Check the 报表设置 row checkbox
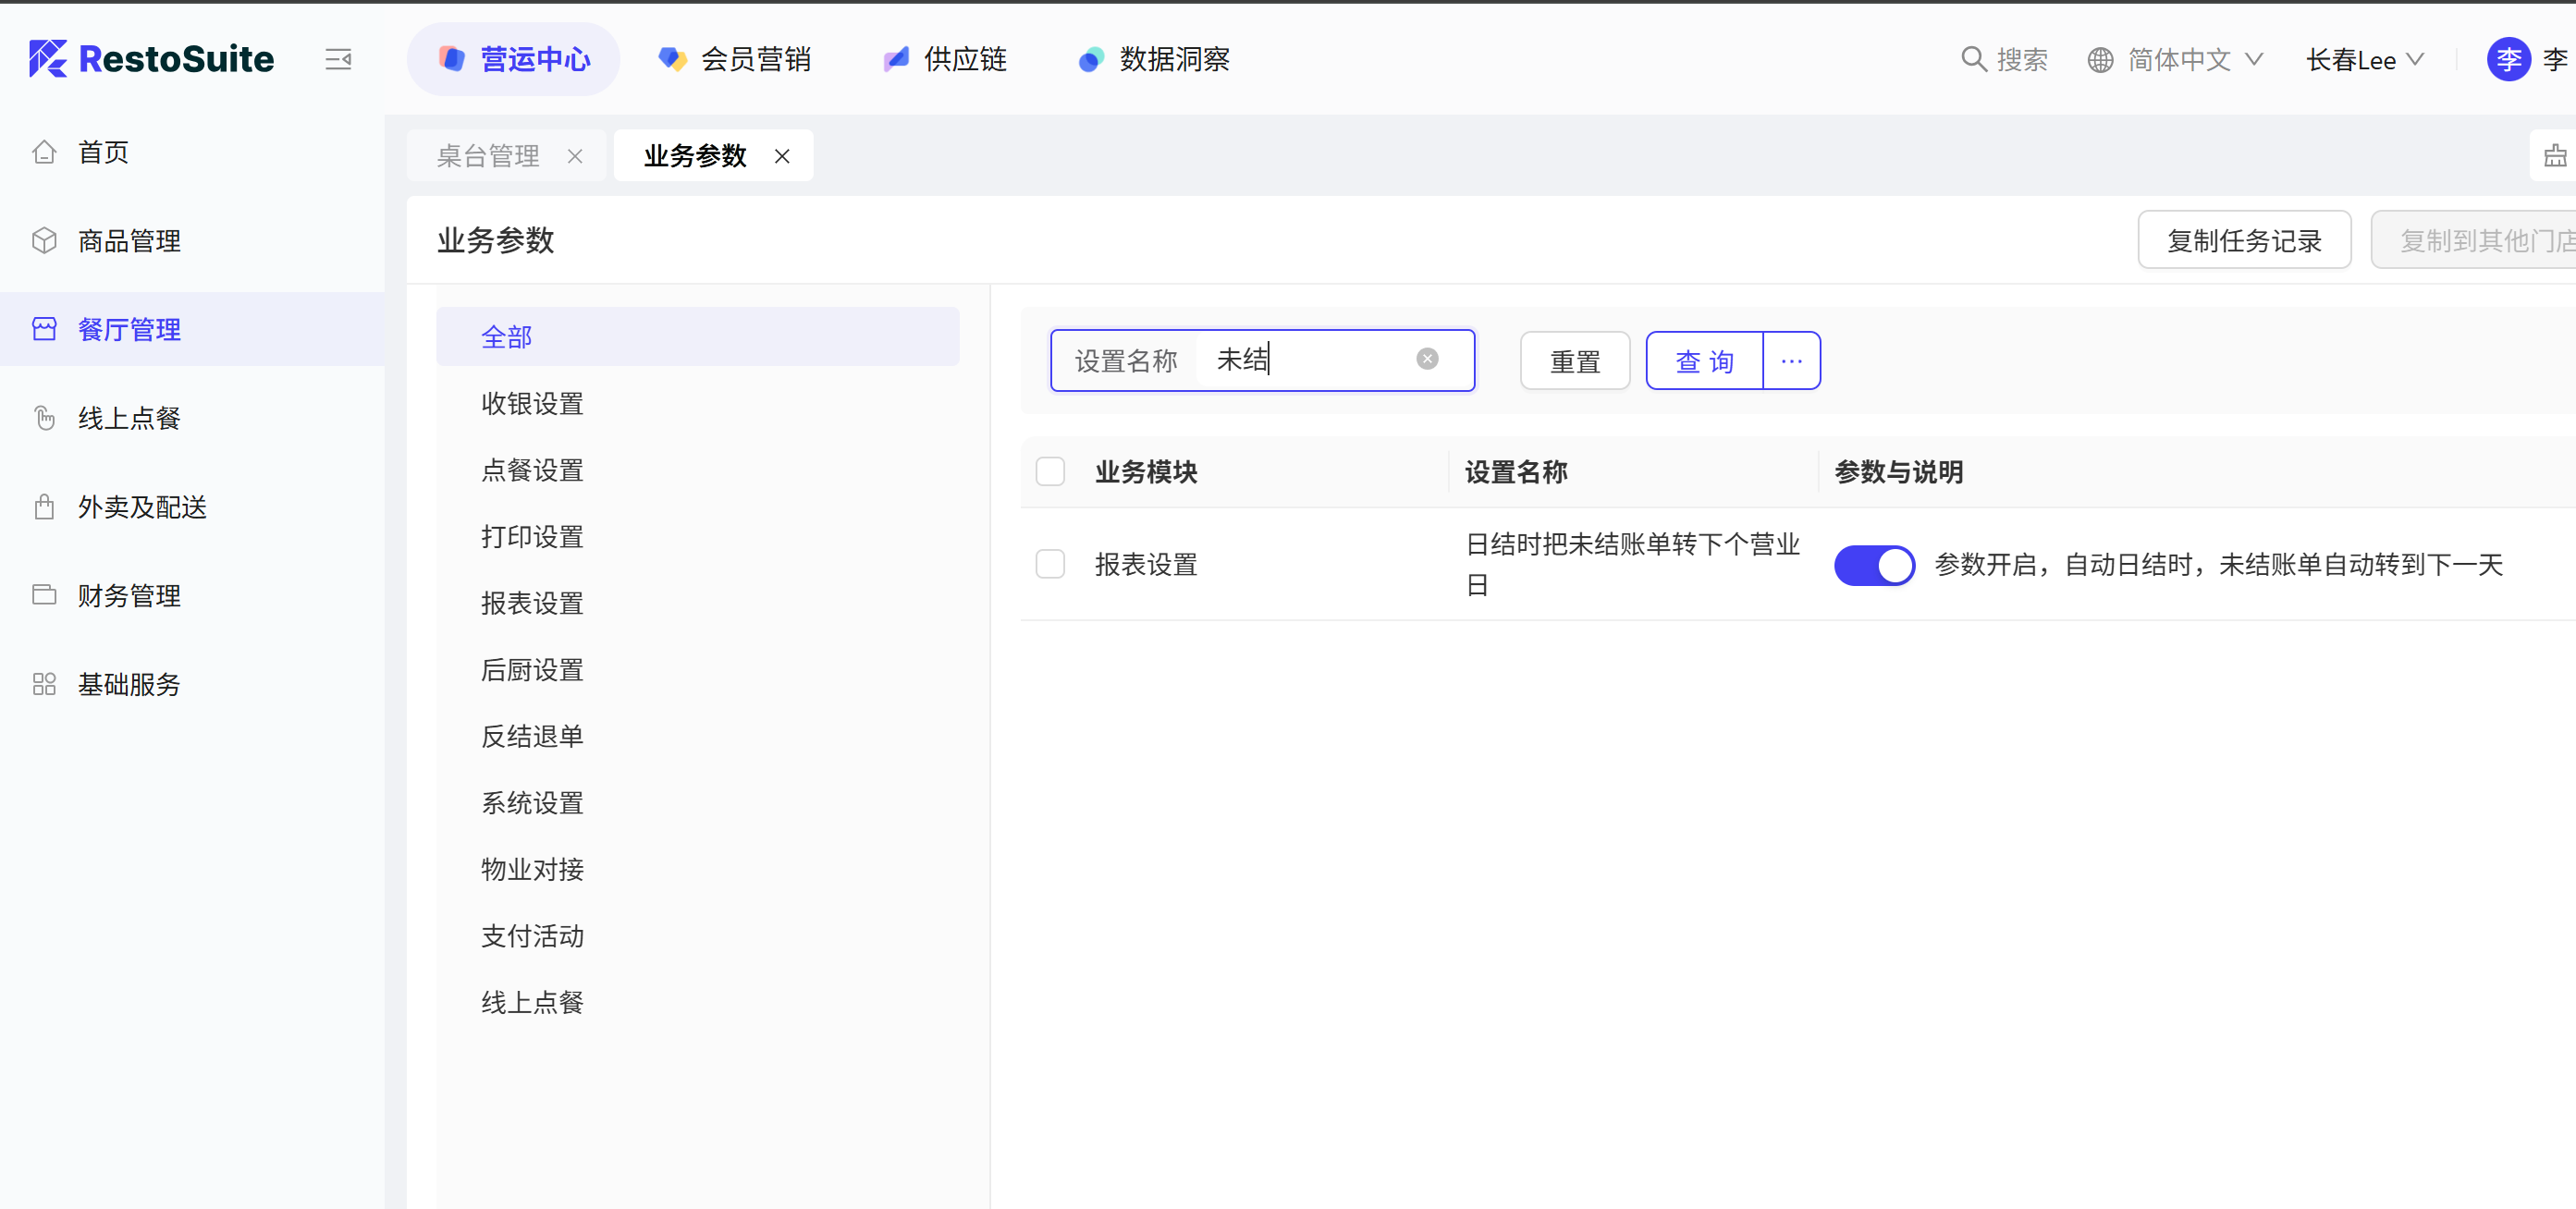This screenshot has width=2576, height=1209. point(1050,564)
